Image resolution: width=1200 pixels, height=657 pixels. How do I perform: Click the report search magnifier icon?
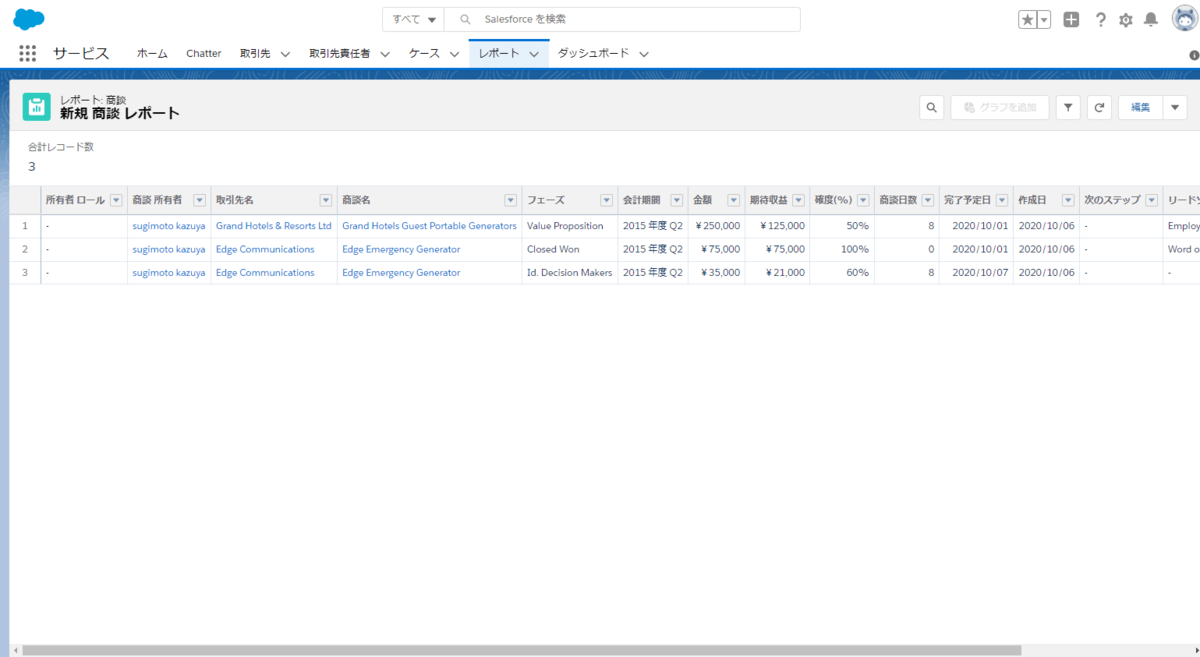tap(931, 108)
